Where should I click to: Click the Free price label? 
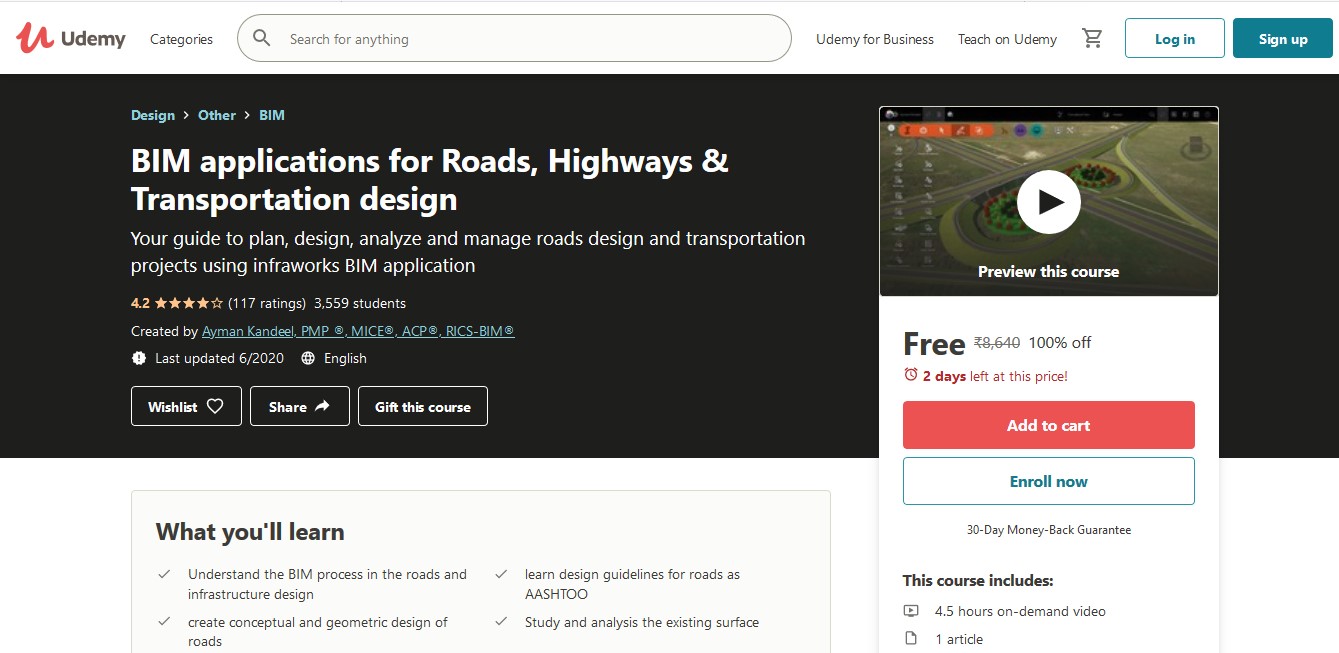point(934,344)
